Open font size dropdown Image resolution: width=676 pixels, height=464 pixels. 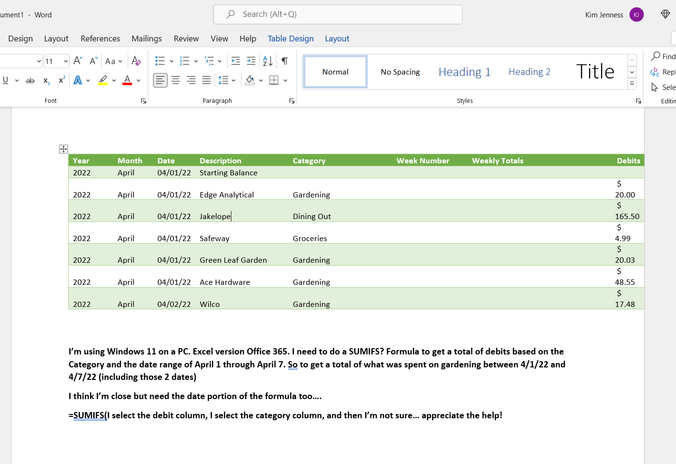(x=66, y=61)
